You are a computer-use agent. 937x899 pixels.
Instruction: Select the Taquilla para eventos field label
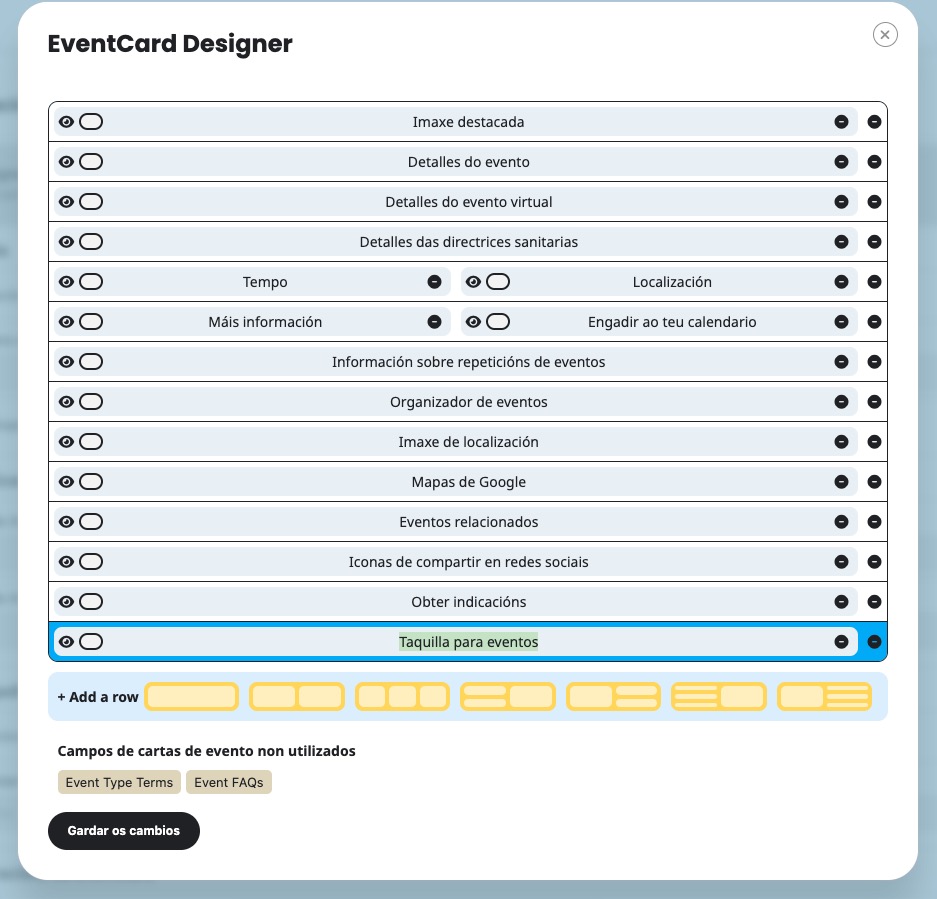point(468,642)
